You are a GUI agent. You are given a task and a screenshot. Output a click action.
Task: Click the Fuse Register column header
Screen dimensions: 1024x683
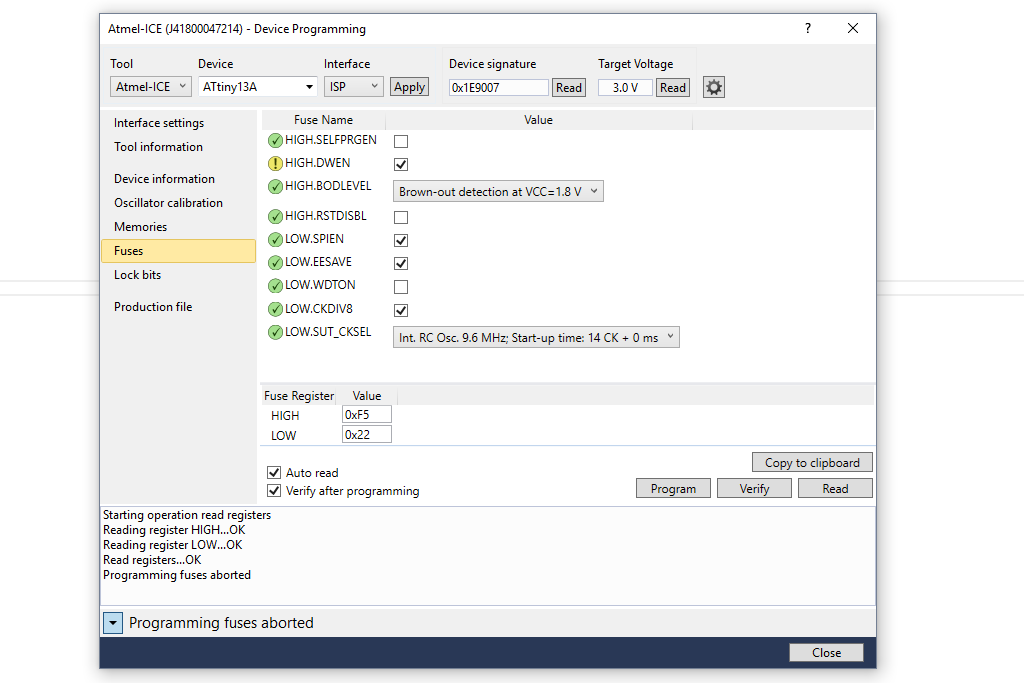(298, 396)
